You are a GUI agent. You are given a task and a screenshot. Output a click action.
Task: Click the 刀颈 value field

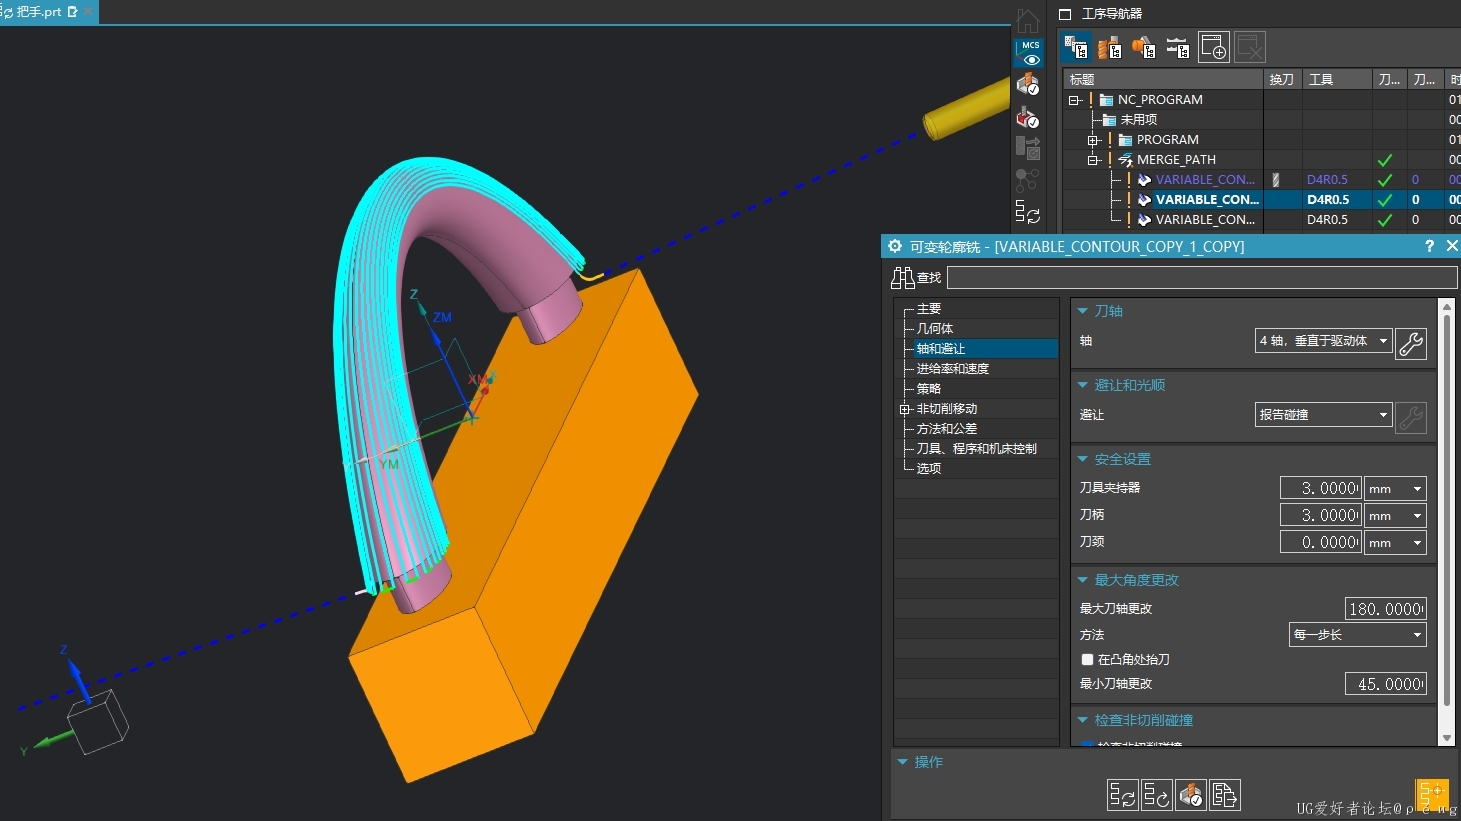[1321, 542]
